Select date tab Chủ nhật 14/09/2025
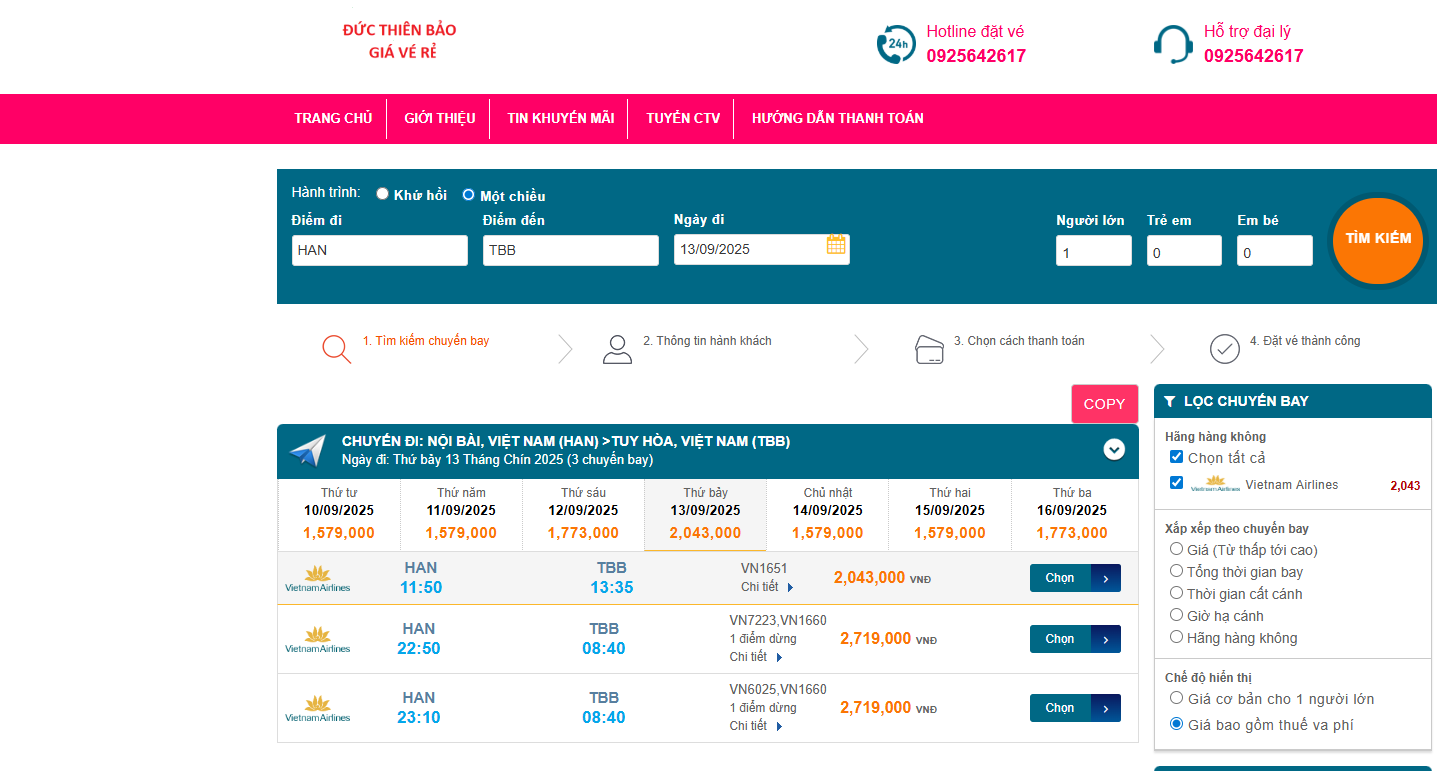Image resolution: width=1437 pixels, height=771 pixels. pyautogui.click(x=827, y=514)
